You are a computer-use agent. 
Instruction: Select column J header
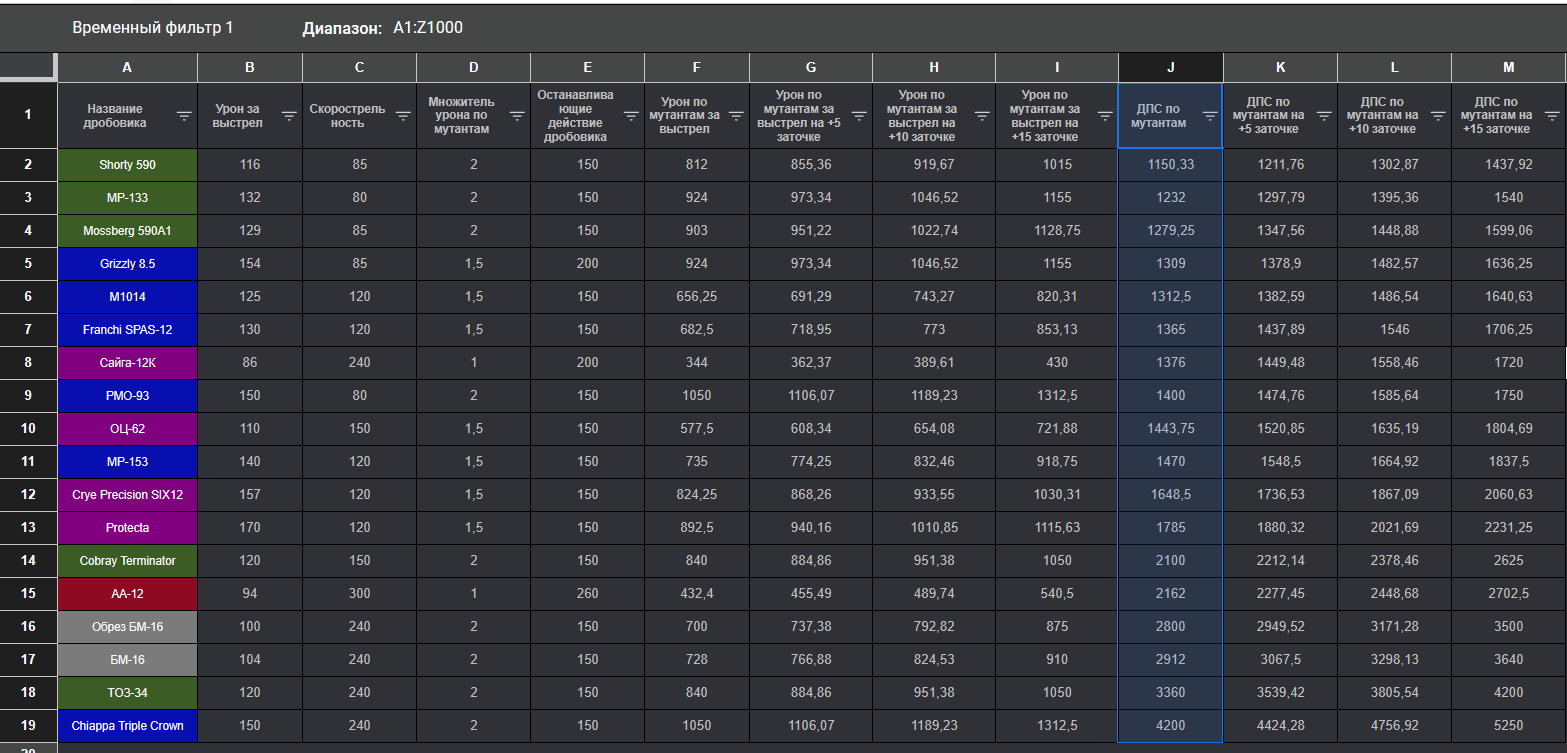point(1170,68)
